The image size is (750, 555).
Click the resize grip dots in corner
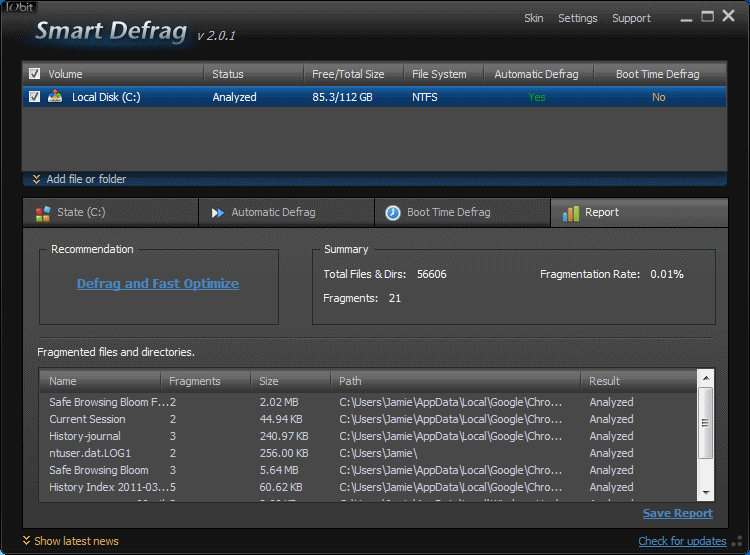pyautogui.click(x=738, y=541)
